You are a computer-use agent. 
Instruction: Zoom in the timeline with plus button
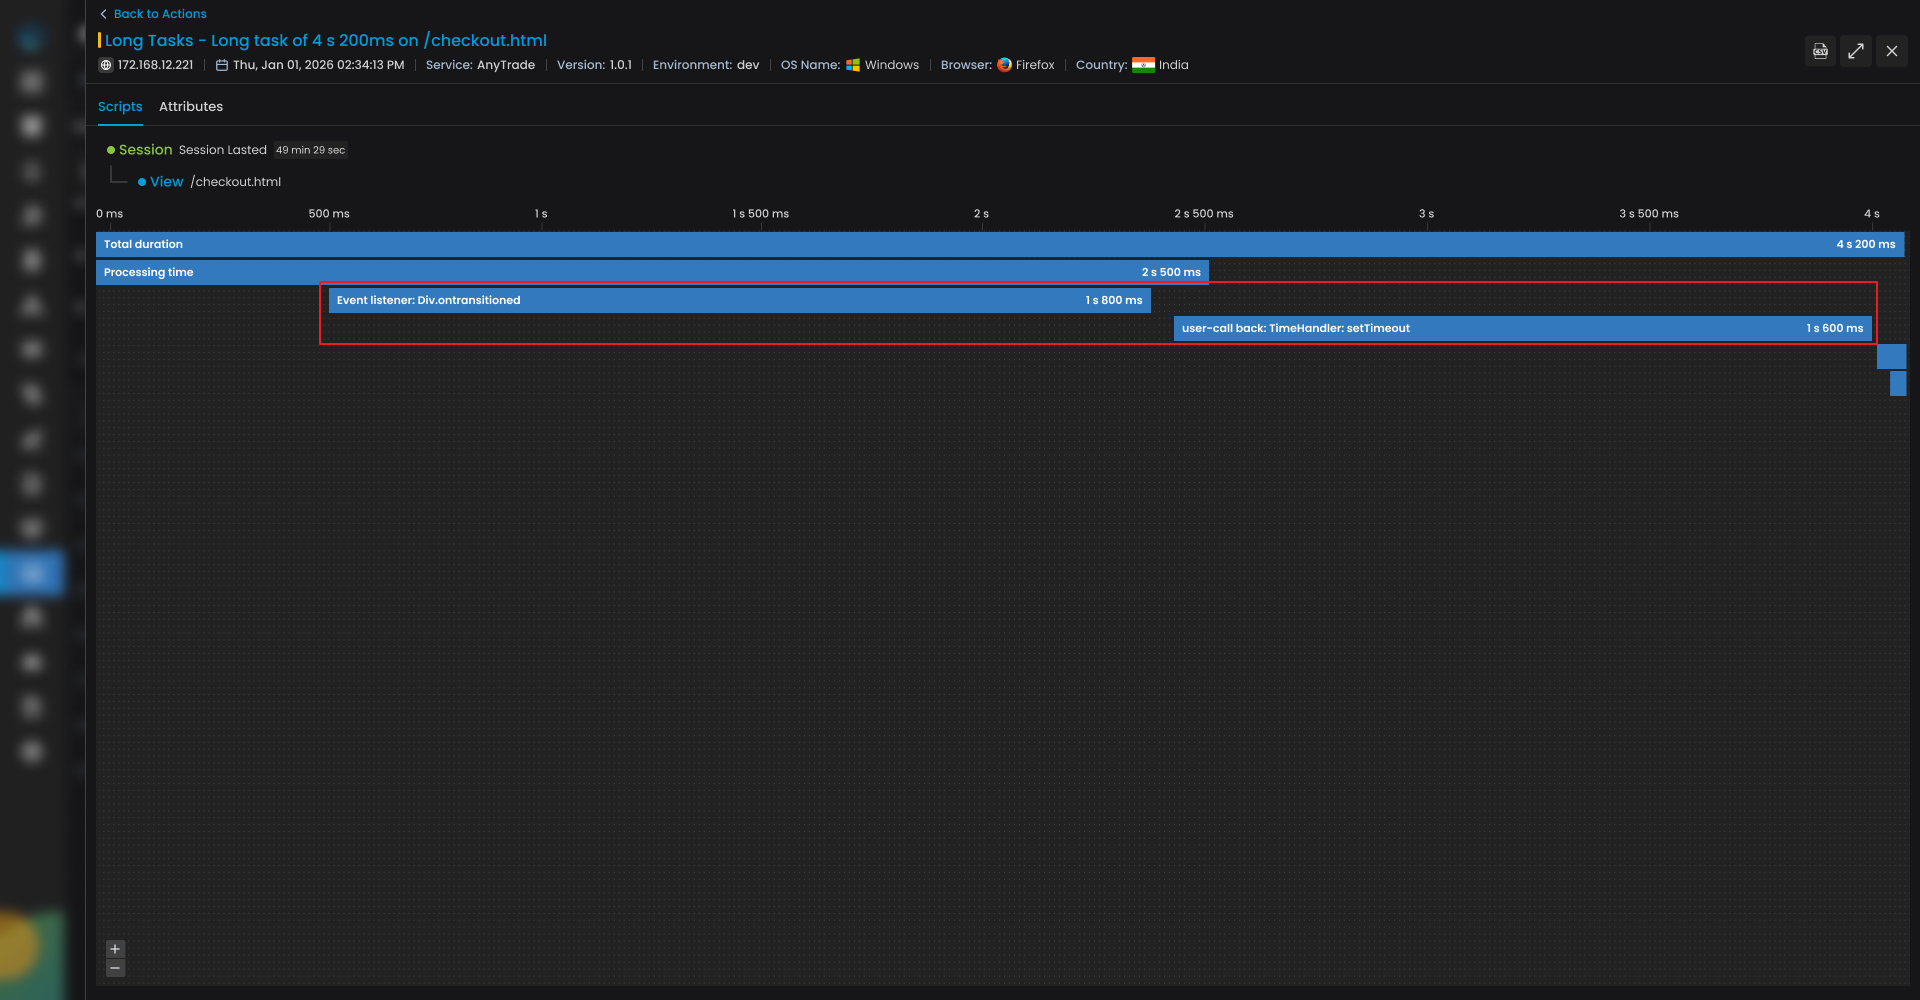click(x=115, y=949)
